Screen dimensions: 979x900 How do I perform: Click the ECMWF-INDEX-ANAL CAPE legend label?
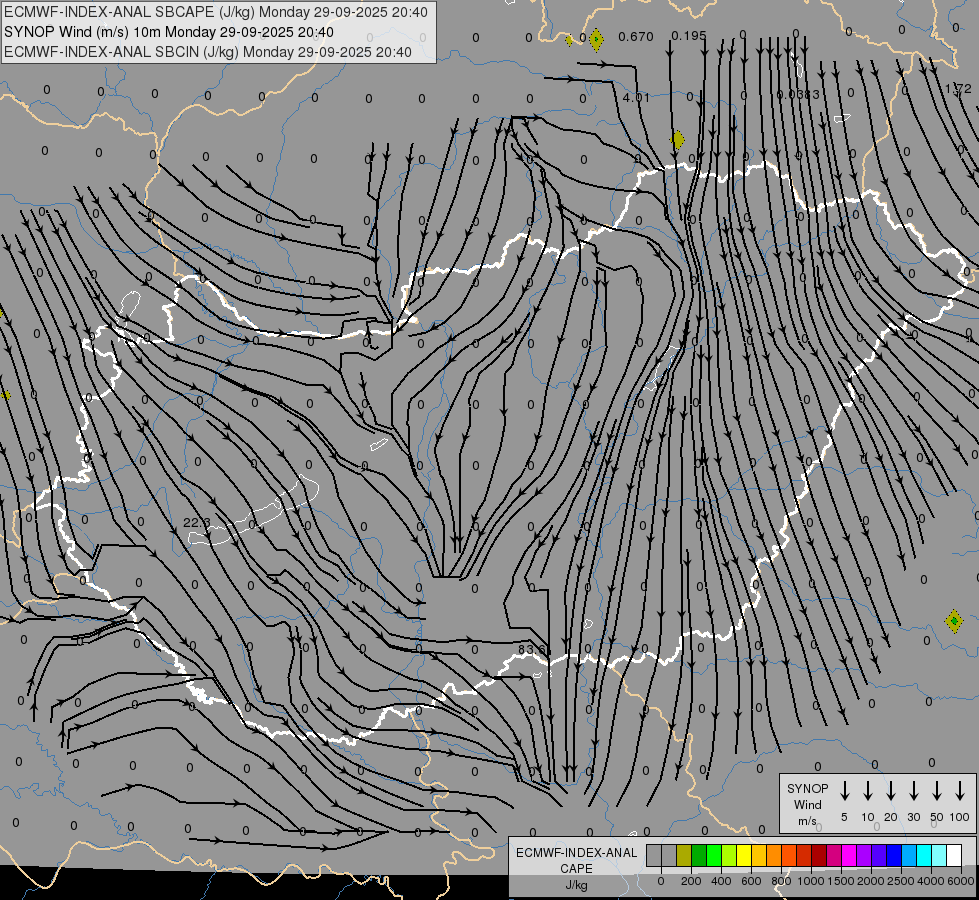[576, 860]
